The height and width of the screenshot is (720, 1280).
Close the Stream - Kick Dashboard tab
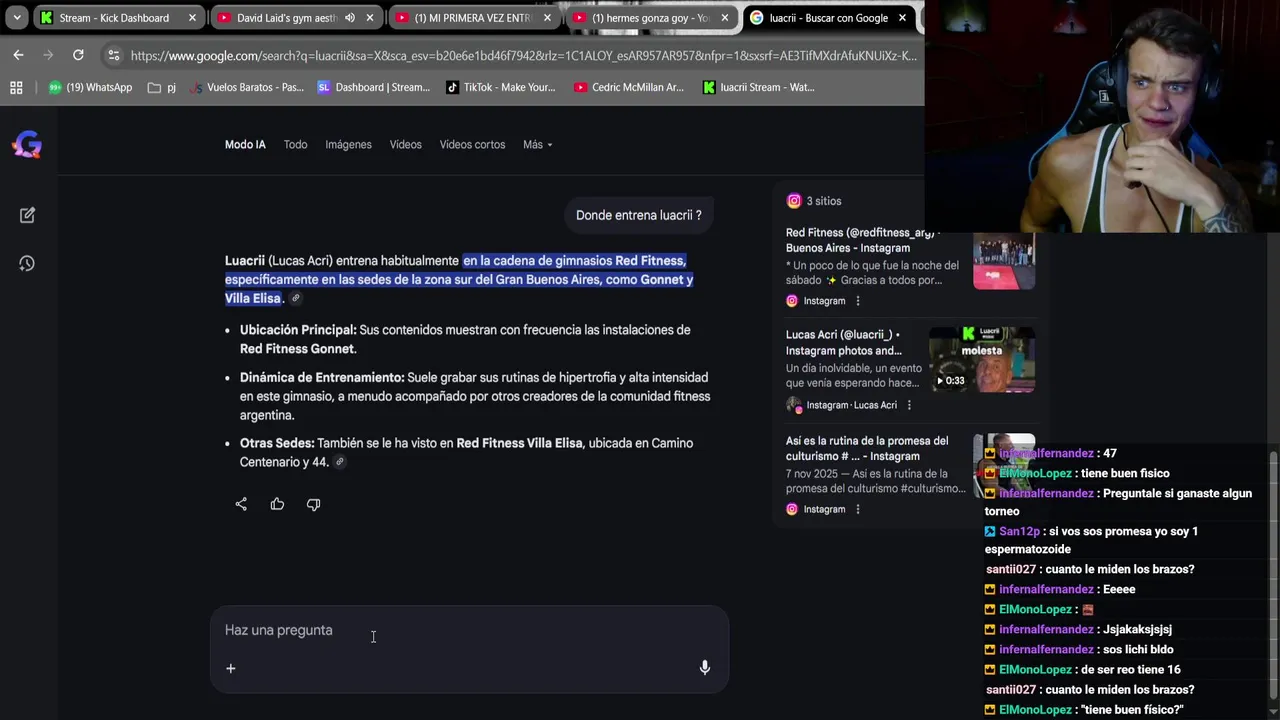192,17
